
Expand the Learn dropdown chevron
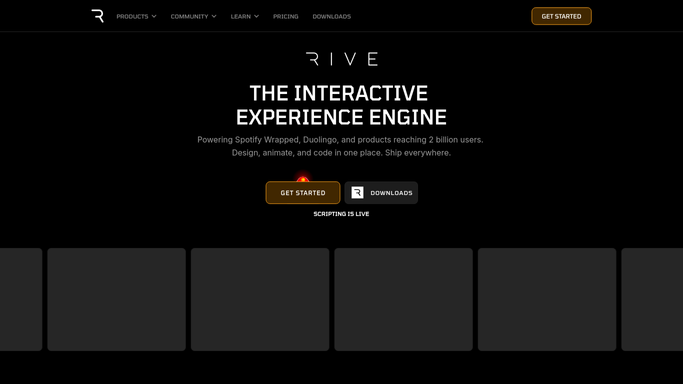tap(257, 17)
